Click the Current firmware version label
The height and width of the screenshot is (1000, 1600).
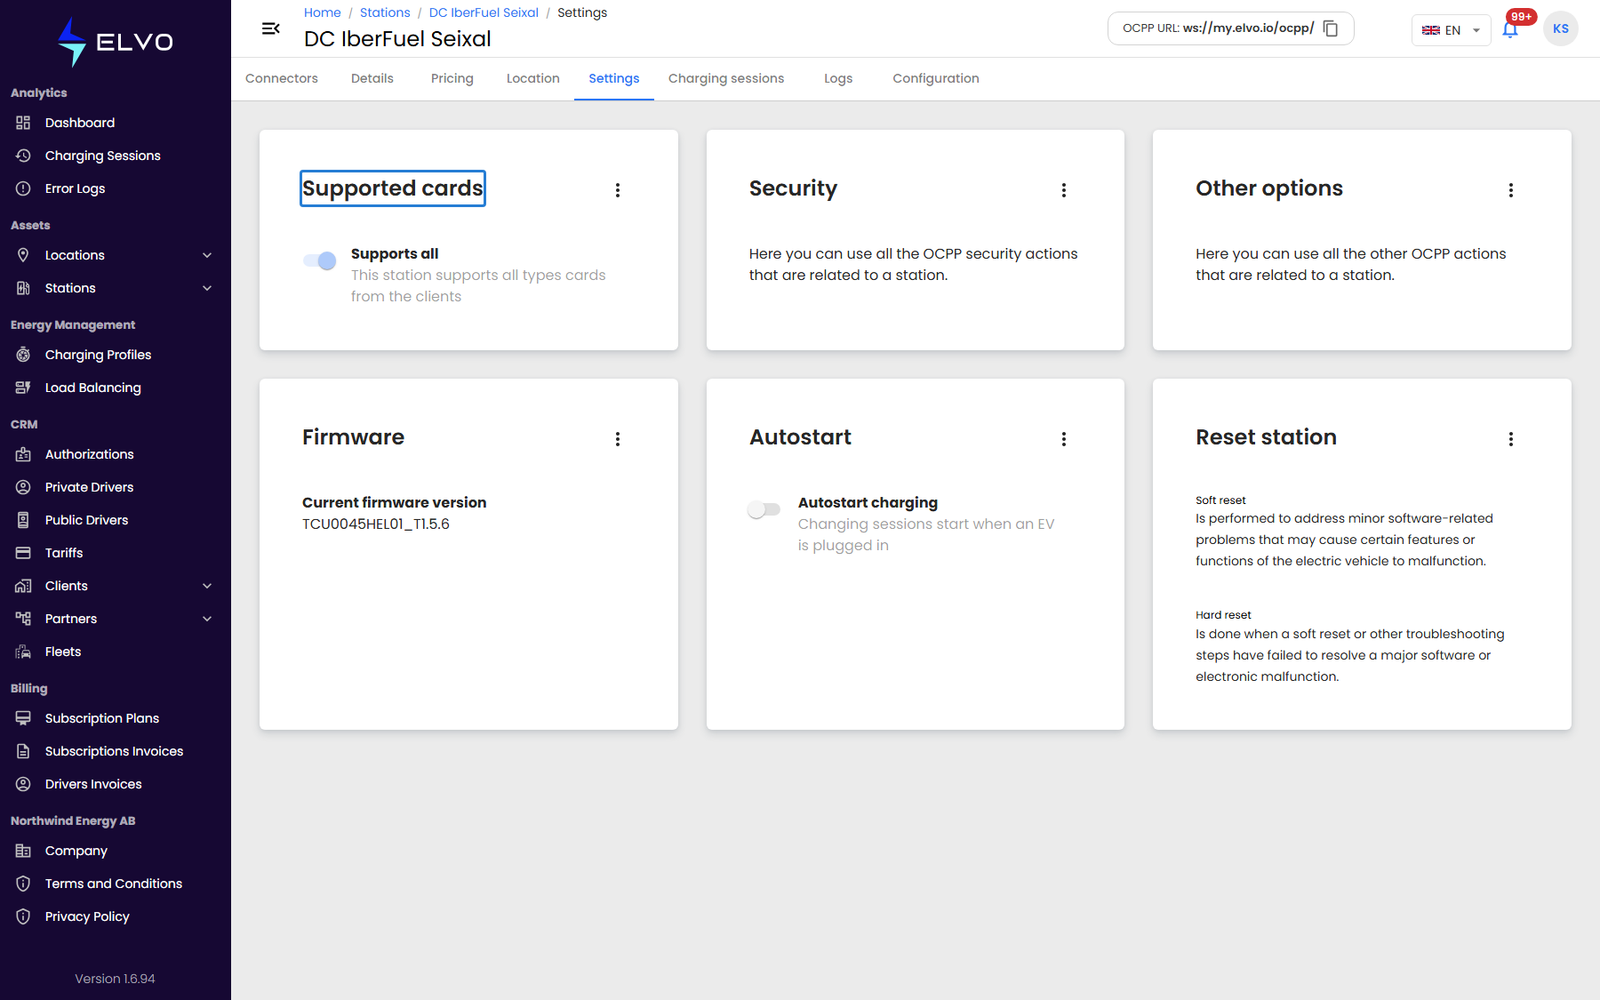click(x=394, y=503)
